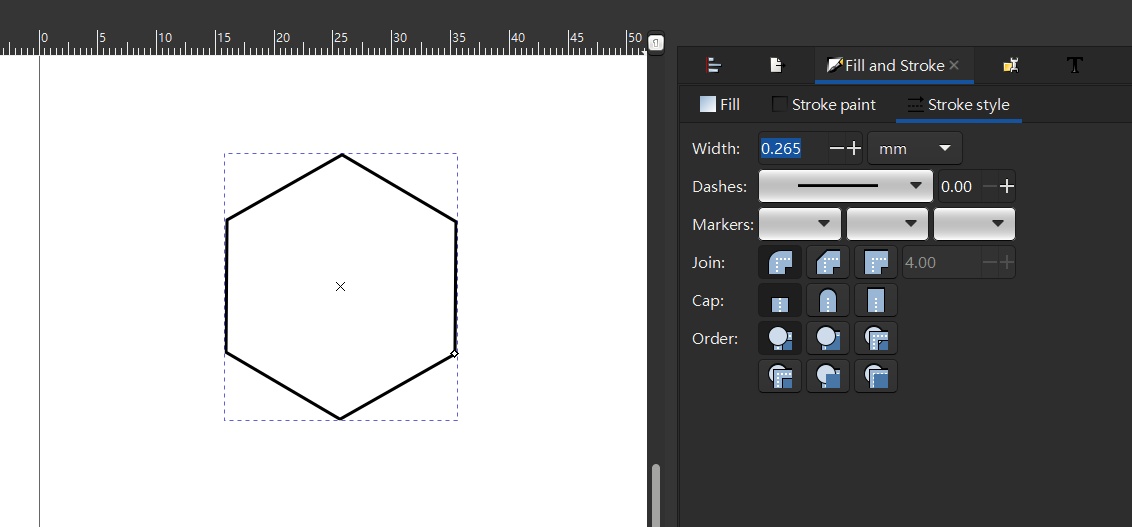The width and height of the screenshot is (1132, 527).
Task: Switch to the Stroke style sub-tab
Action: pyautogui.click(x=959, y=105)
